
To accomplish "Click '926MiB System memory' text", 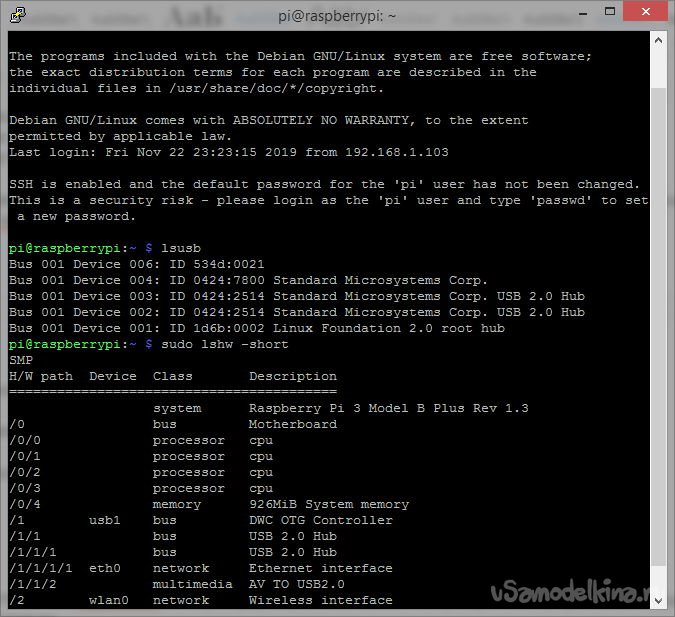I will (329, 504).
